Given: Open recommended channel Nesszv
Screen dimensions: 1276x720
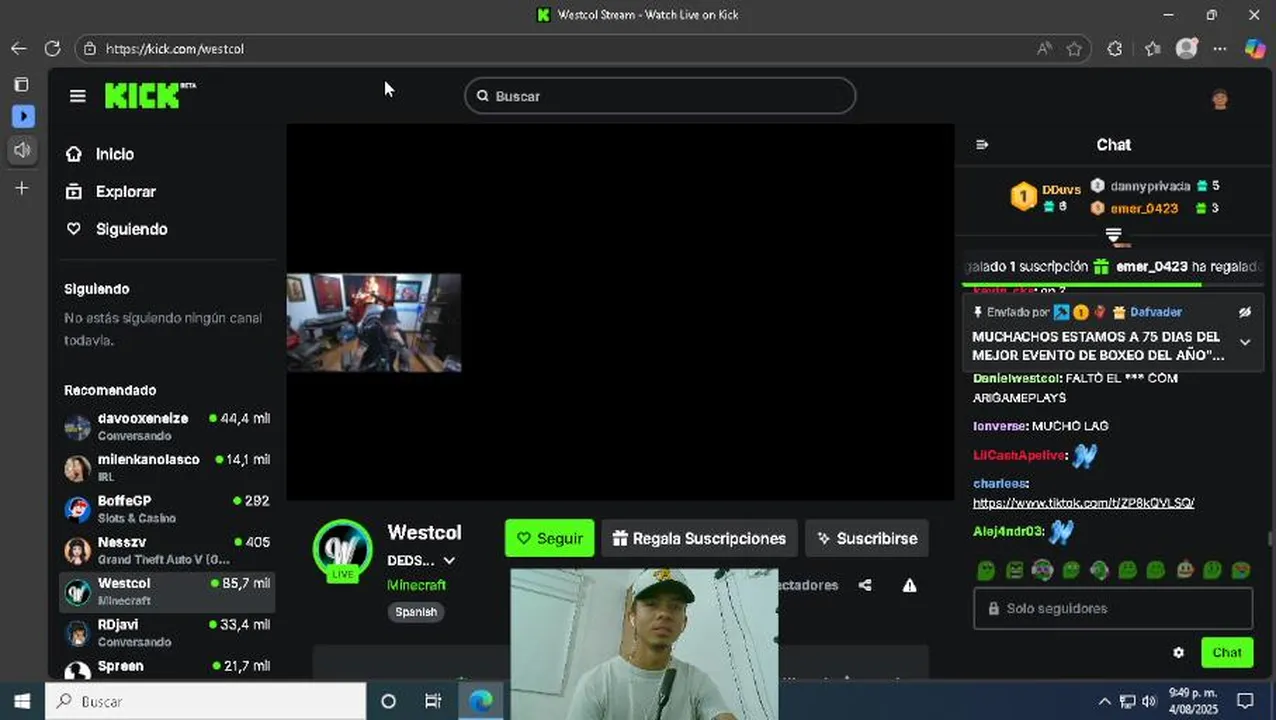Looking at the screenshot, I should (167, 550).
